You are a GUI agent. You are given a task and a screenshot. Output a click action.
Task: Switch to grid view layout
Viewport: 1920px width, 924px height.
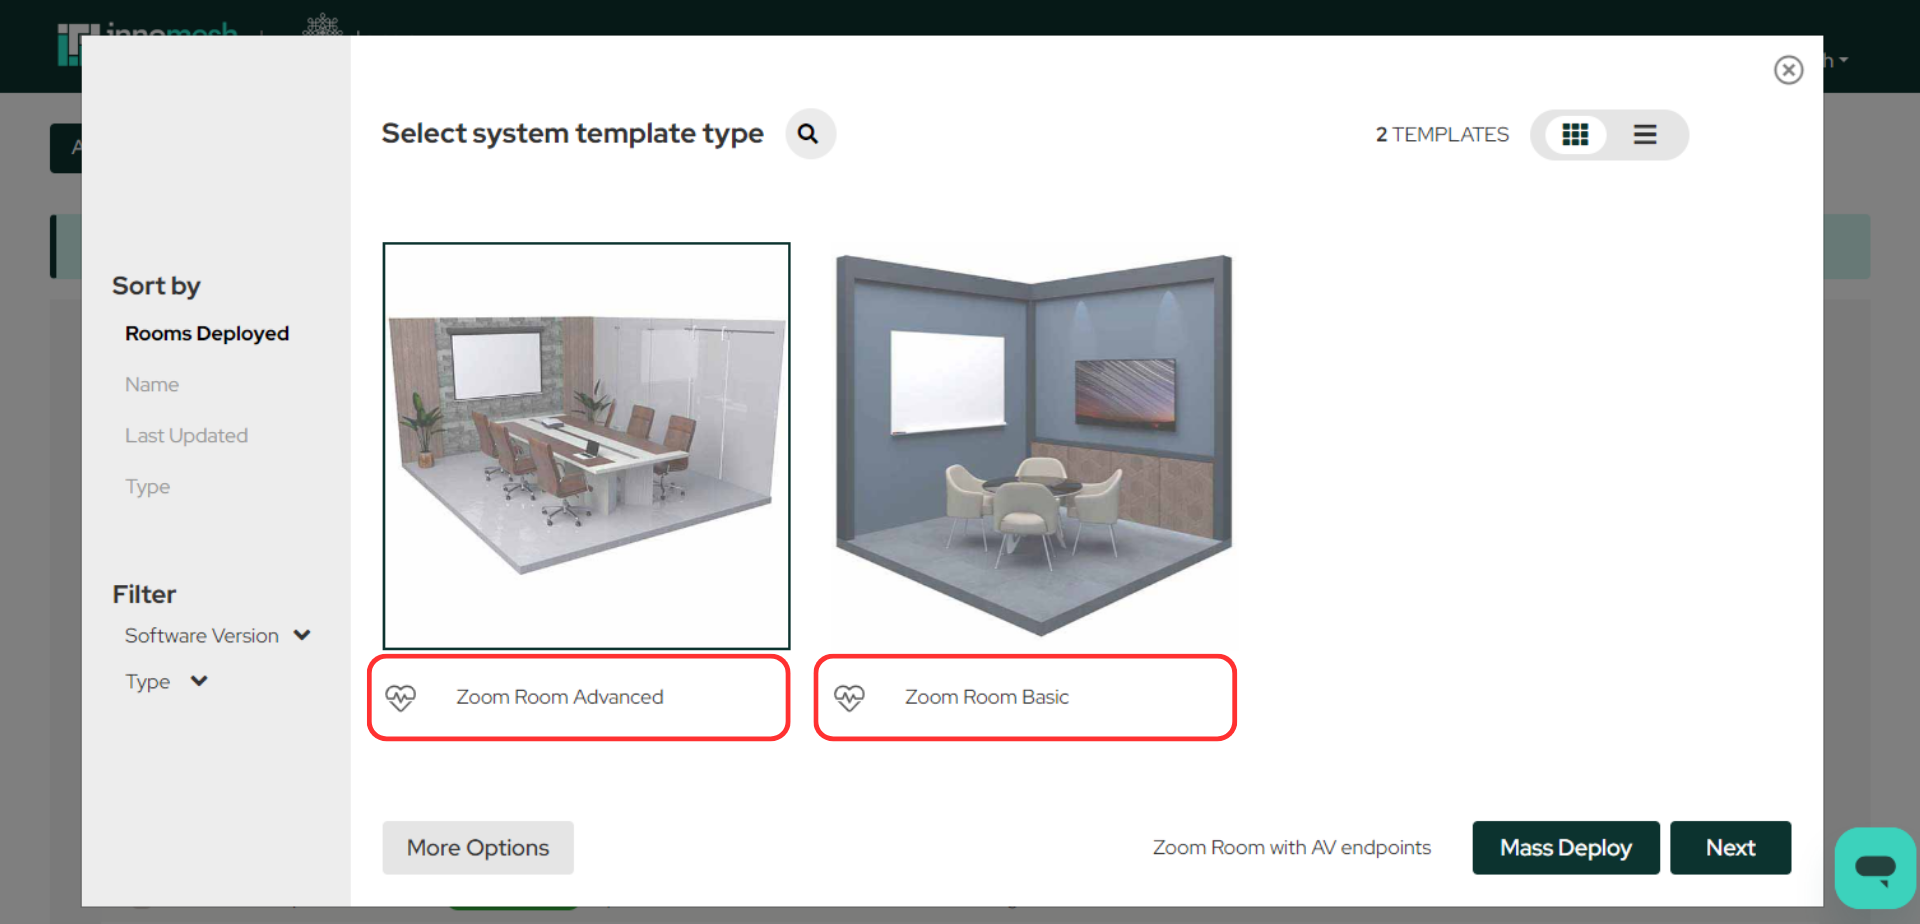(1575, 135)
